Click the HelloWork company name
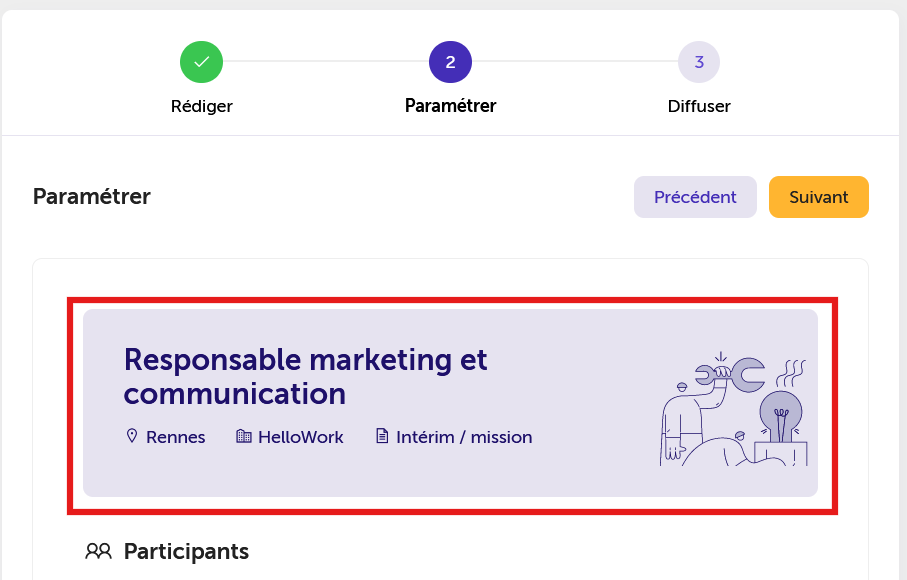The width and height of the screenshot is (907, 580). (x=301, y=437)
